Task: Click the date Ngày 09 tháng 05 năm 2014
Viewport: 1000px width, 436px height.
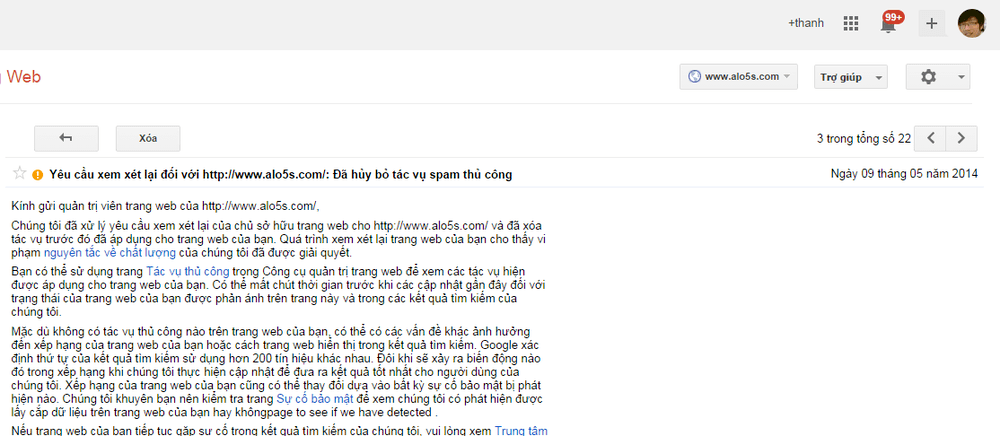Action: point(904,174)
